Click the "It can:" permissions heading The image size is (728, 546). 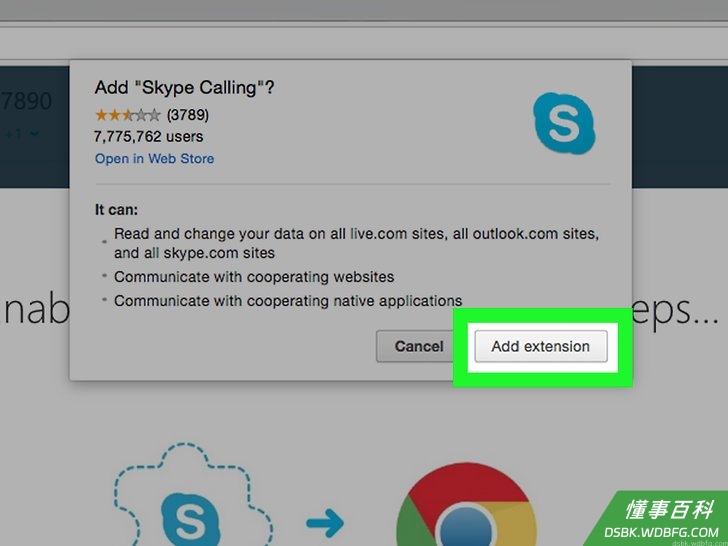pyautogui.click(x=117, y=210)
